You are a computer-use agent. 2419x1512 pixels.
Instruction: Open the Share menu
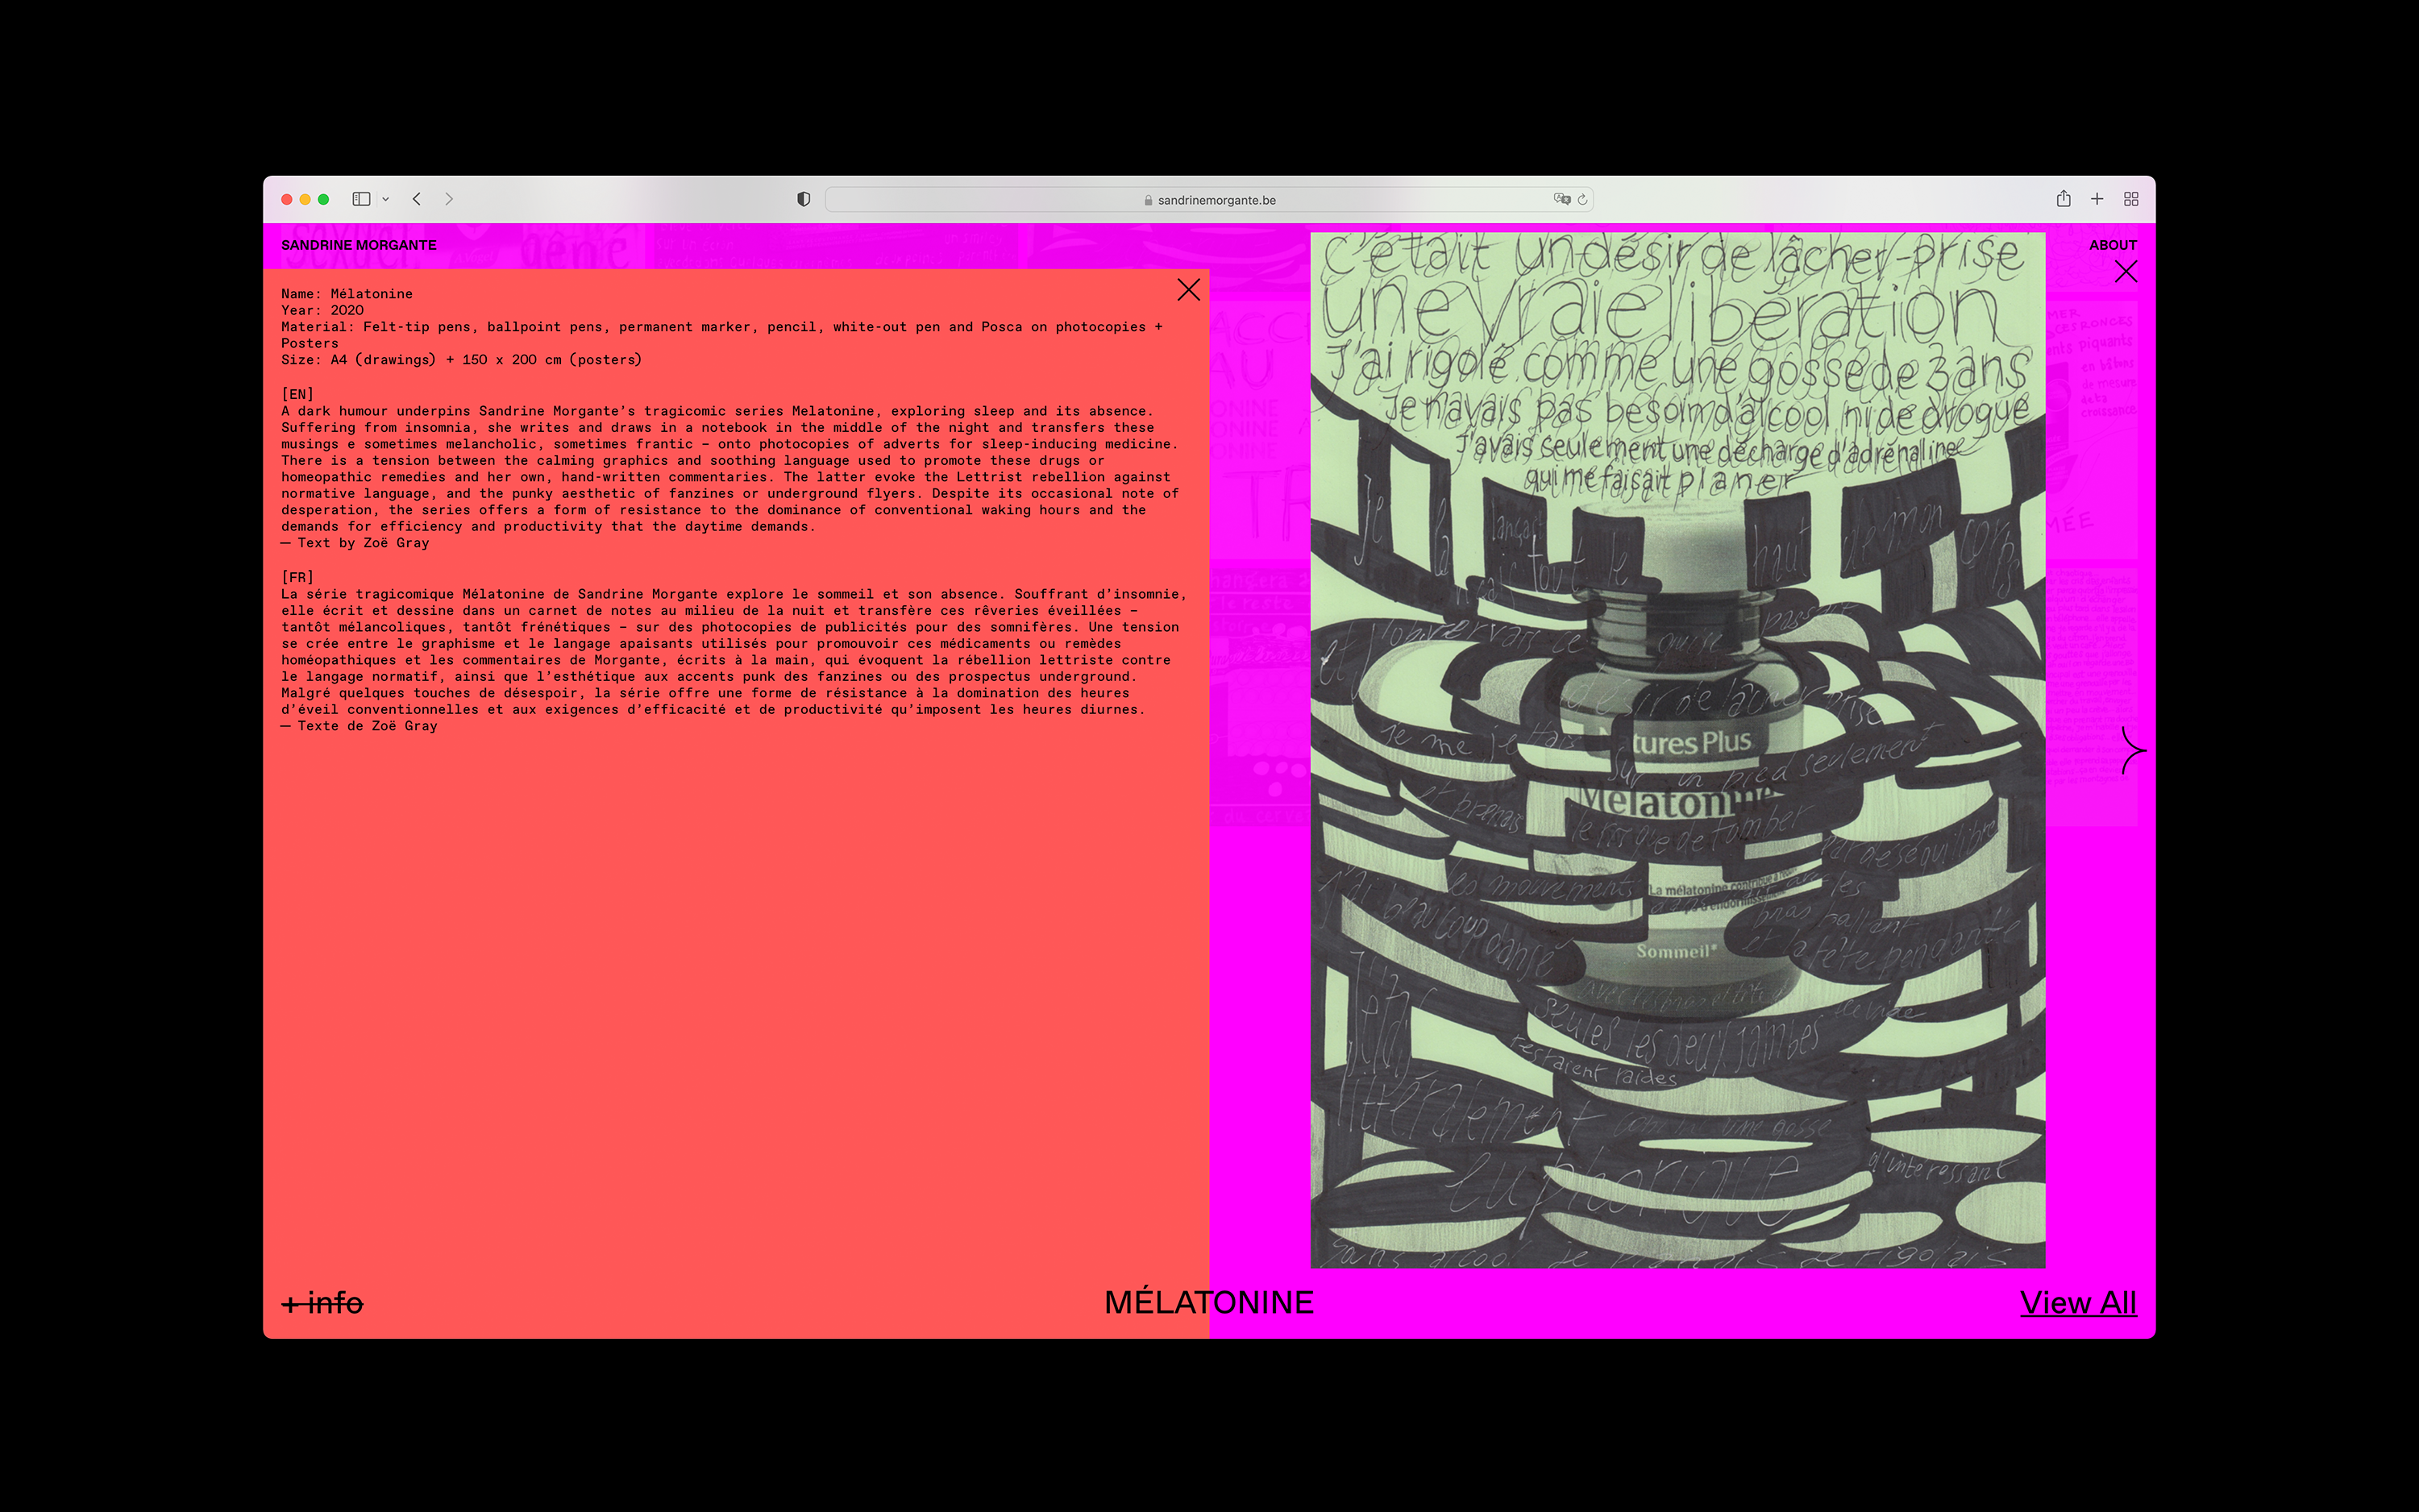(2063, 199)
